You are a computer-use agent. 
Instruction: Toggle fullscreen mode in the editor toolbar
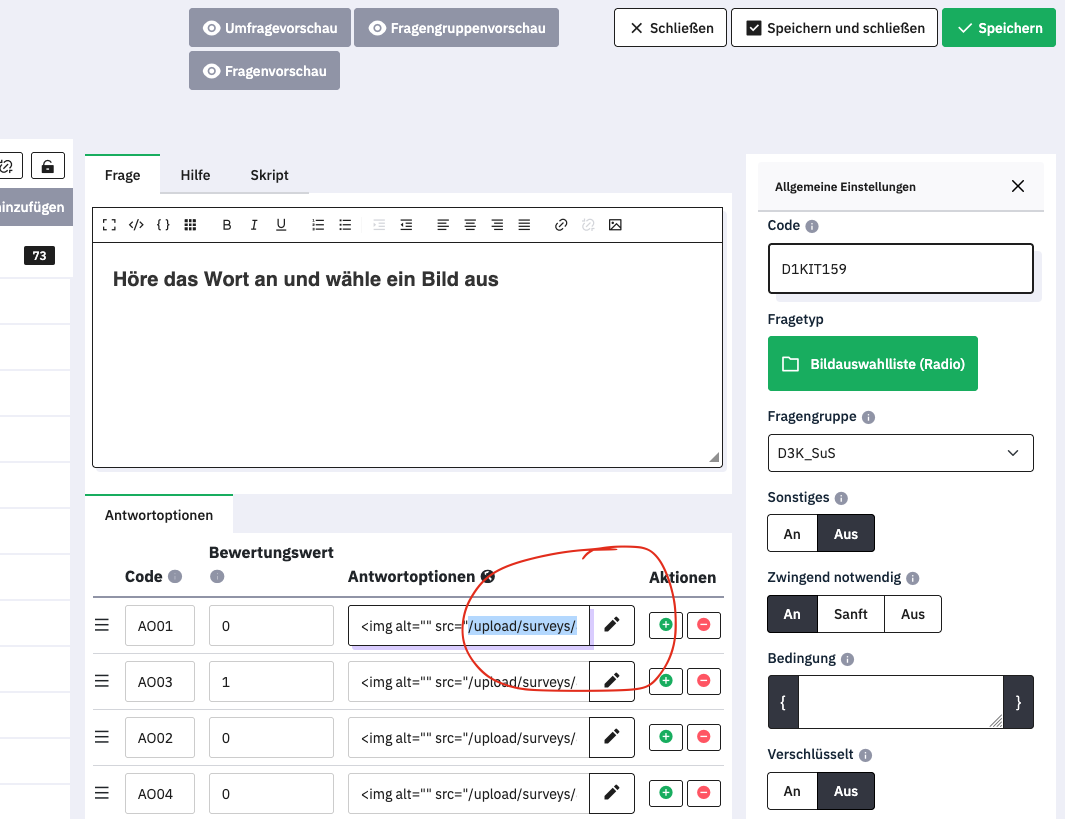110,225
